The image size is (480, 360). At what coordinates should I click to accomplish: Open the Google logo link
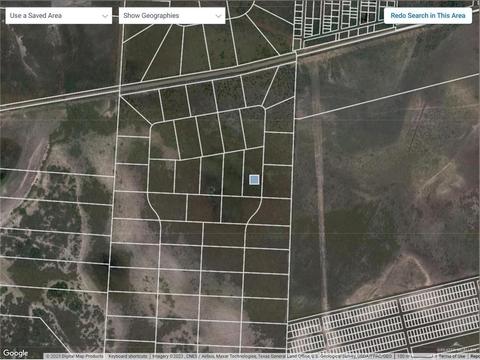[x=15, y=353]
